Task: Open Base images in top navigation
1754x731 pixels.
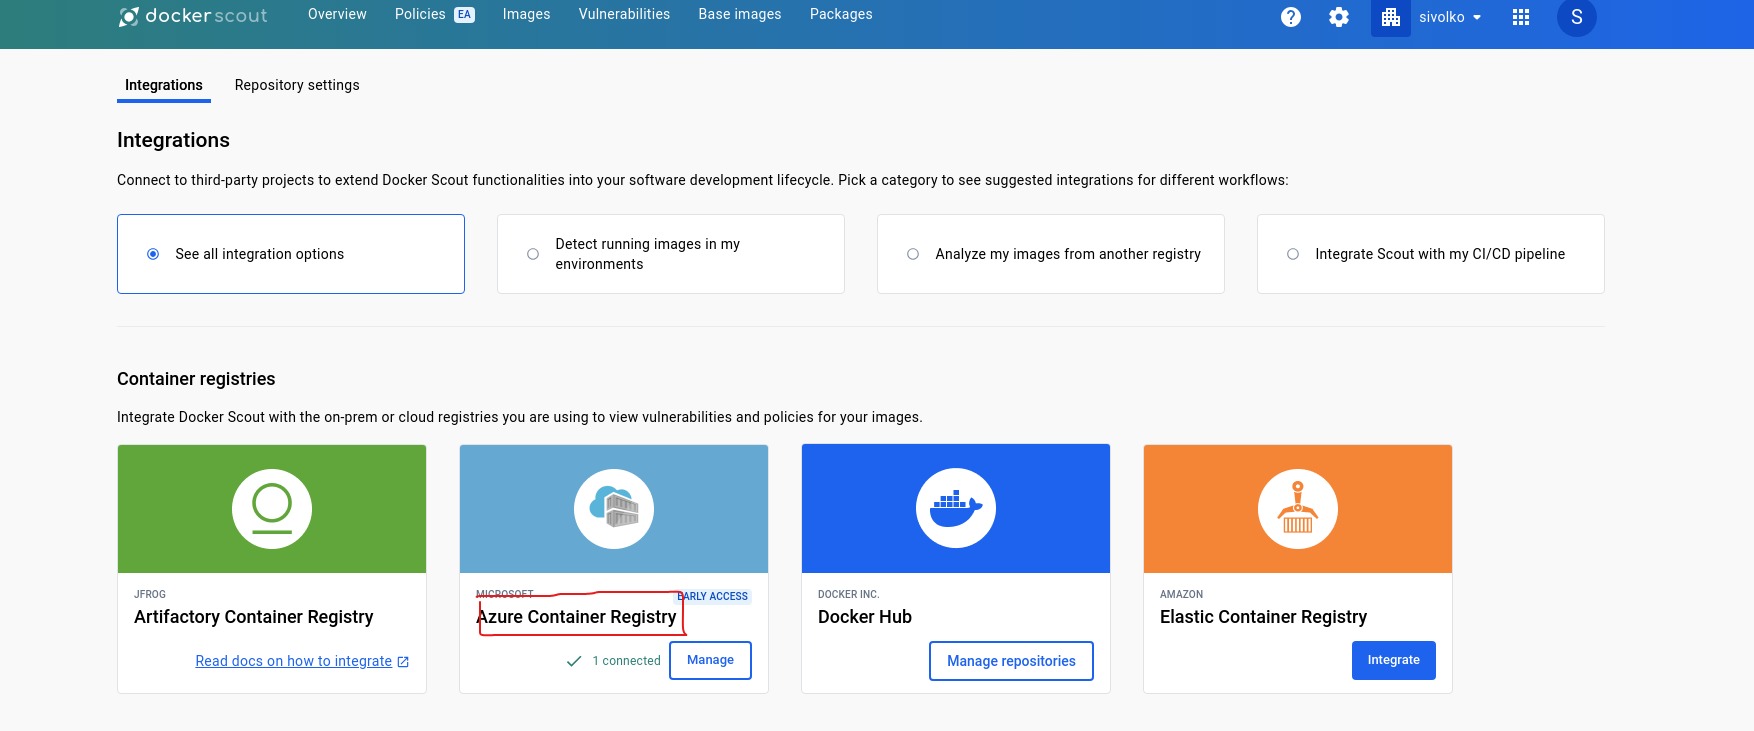Action: click(x=740, y=14)
